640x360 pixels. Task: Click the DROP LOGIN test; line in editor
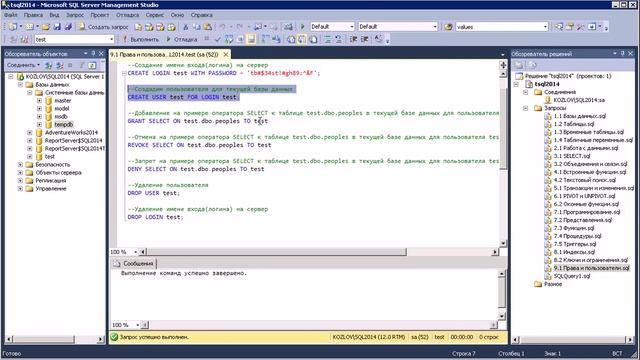pos(156,217)
